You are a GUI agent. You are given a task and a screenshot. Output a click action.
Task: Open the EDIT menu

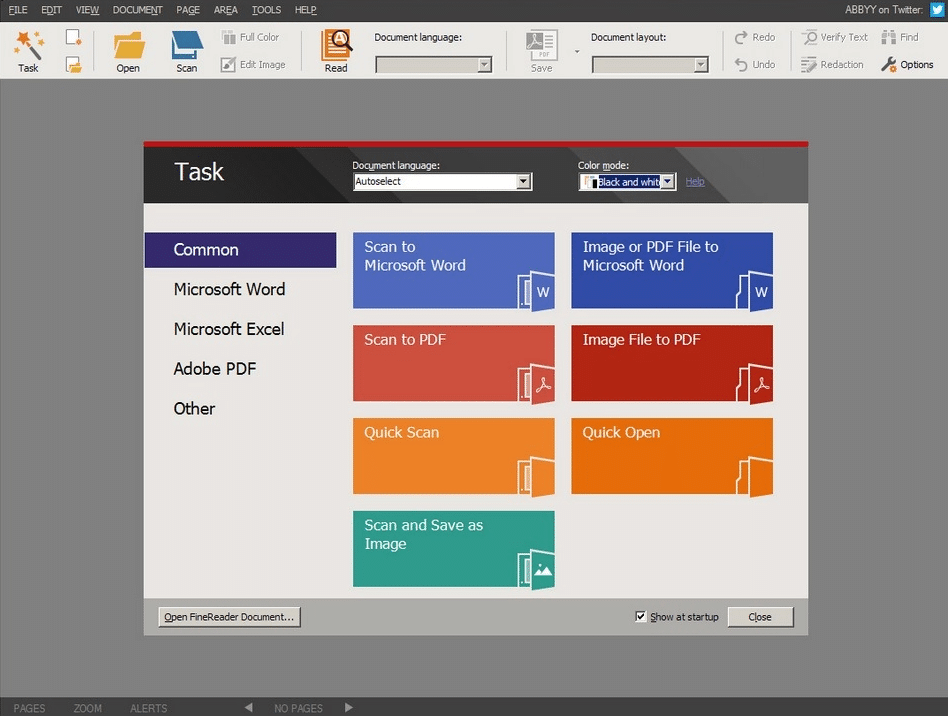[51, 10]
